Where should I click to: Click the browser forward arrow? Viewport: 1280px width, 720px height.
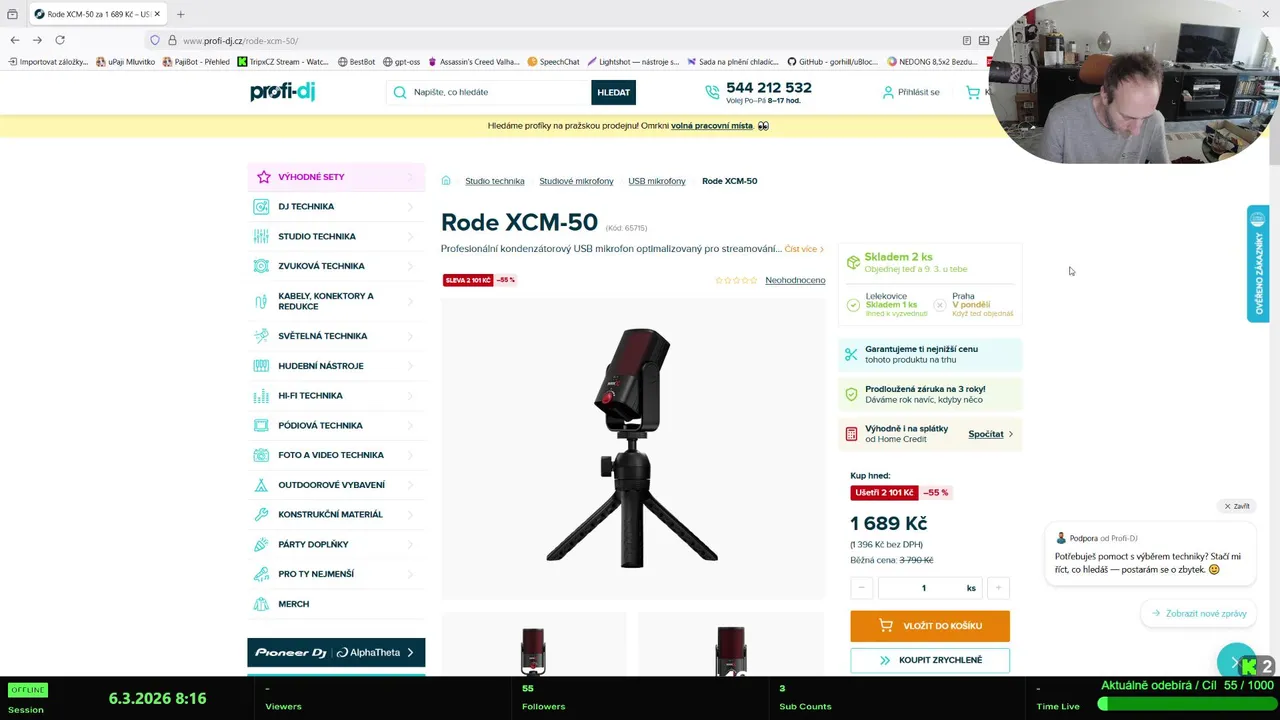37,40
